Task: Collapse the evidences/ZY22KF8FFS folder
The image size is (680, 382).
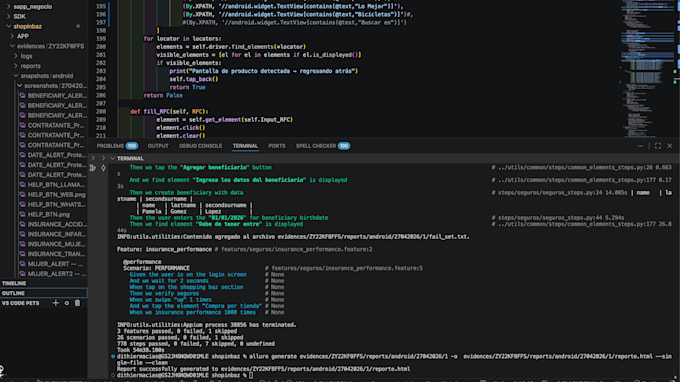Action: (12, 46)
